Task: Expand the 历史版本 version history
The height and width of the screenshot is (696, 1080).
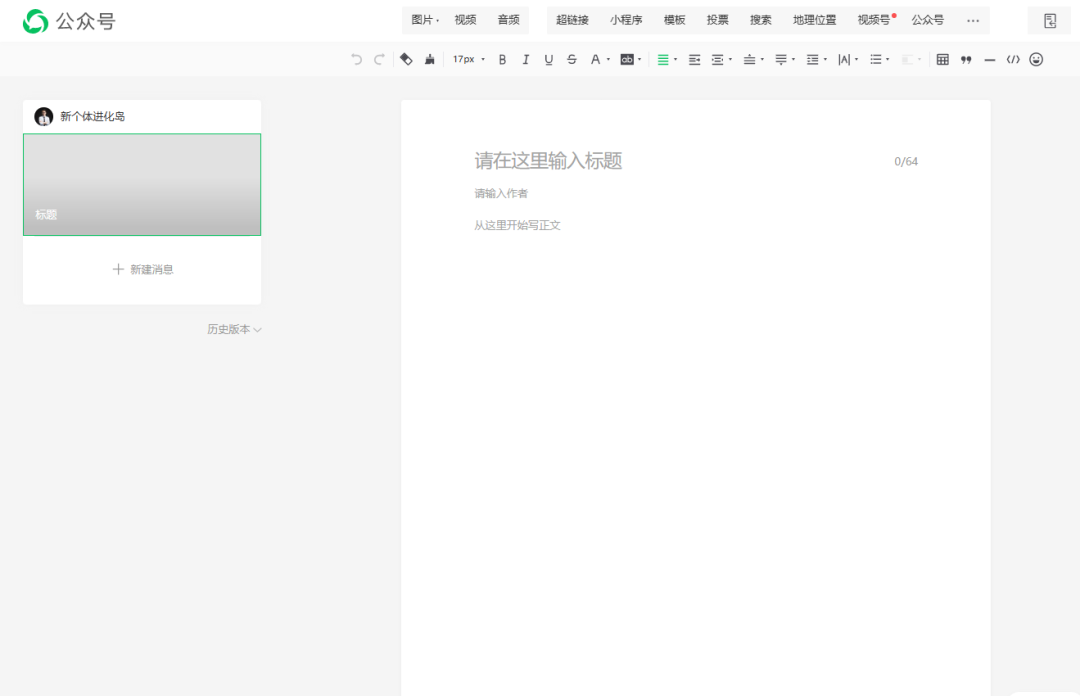Action: point(234,329)
